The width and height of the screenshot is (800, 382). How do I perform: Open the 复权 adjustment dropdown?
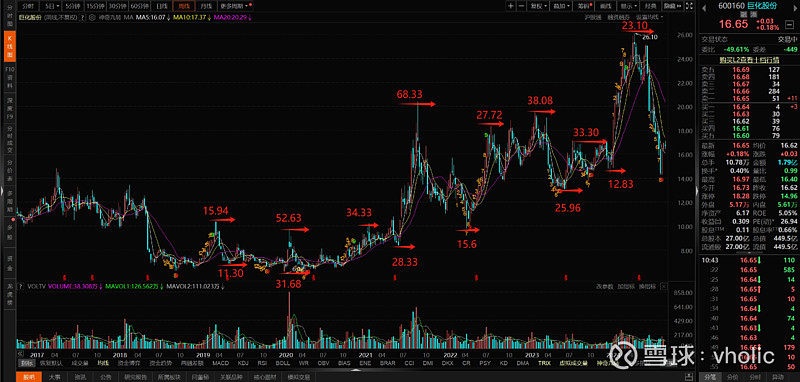[x=538, y=6]
